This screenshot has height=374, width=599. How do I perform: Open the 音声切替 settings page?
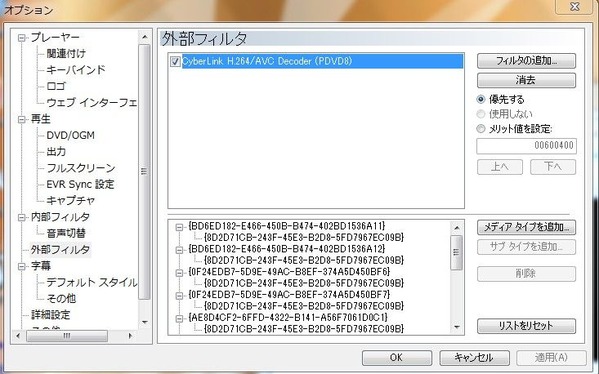[x=66, y=233]
